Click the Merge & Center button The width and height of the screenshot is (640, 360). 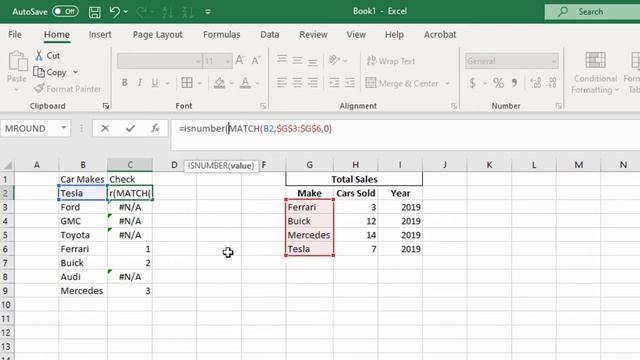point(402,83)
